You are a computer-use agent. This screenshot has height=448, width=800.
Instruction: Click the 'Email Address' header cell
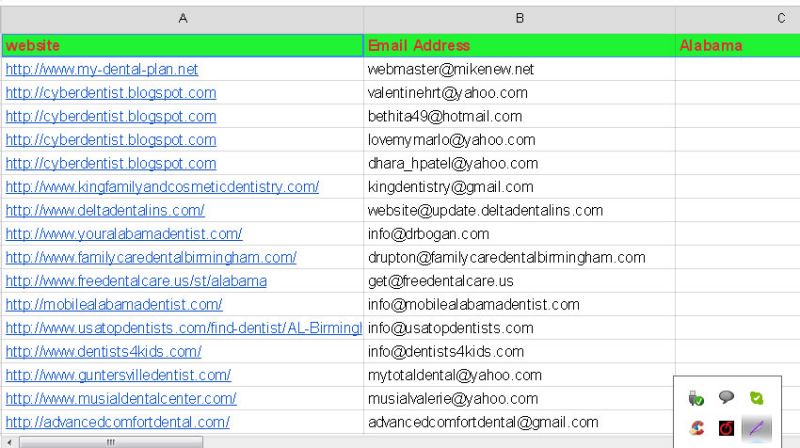[519, 45]
